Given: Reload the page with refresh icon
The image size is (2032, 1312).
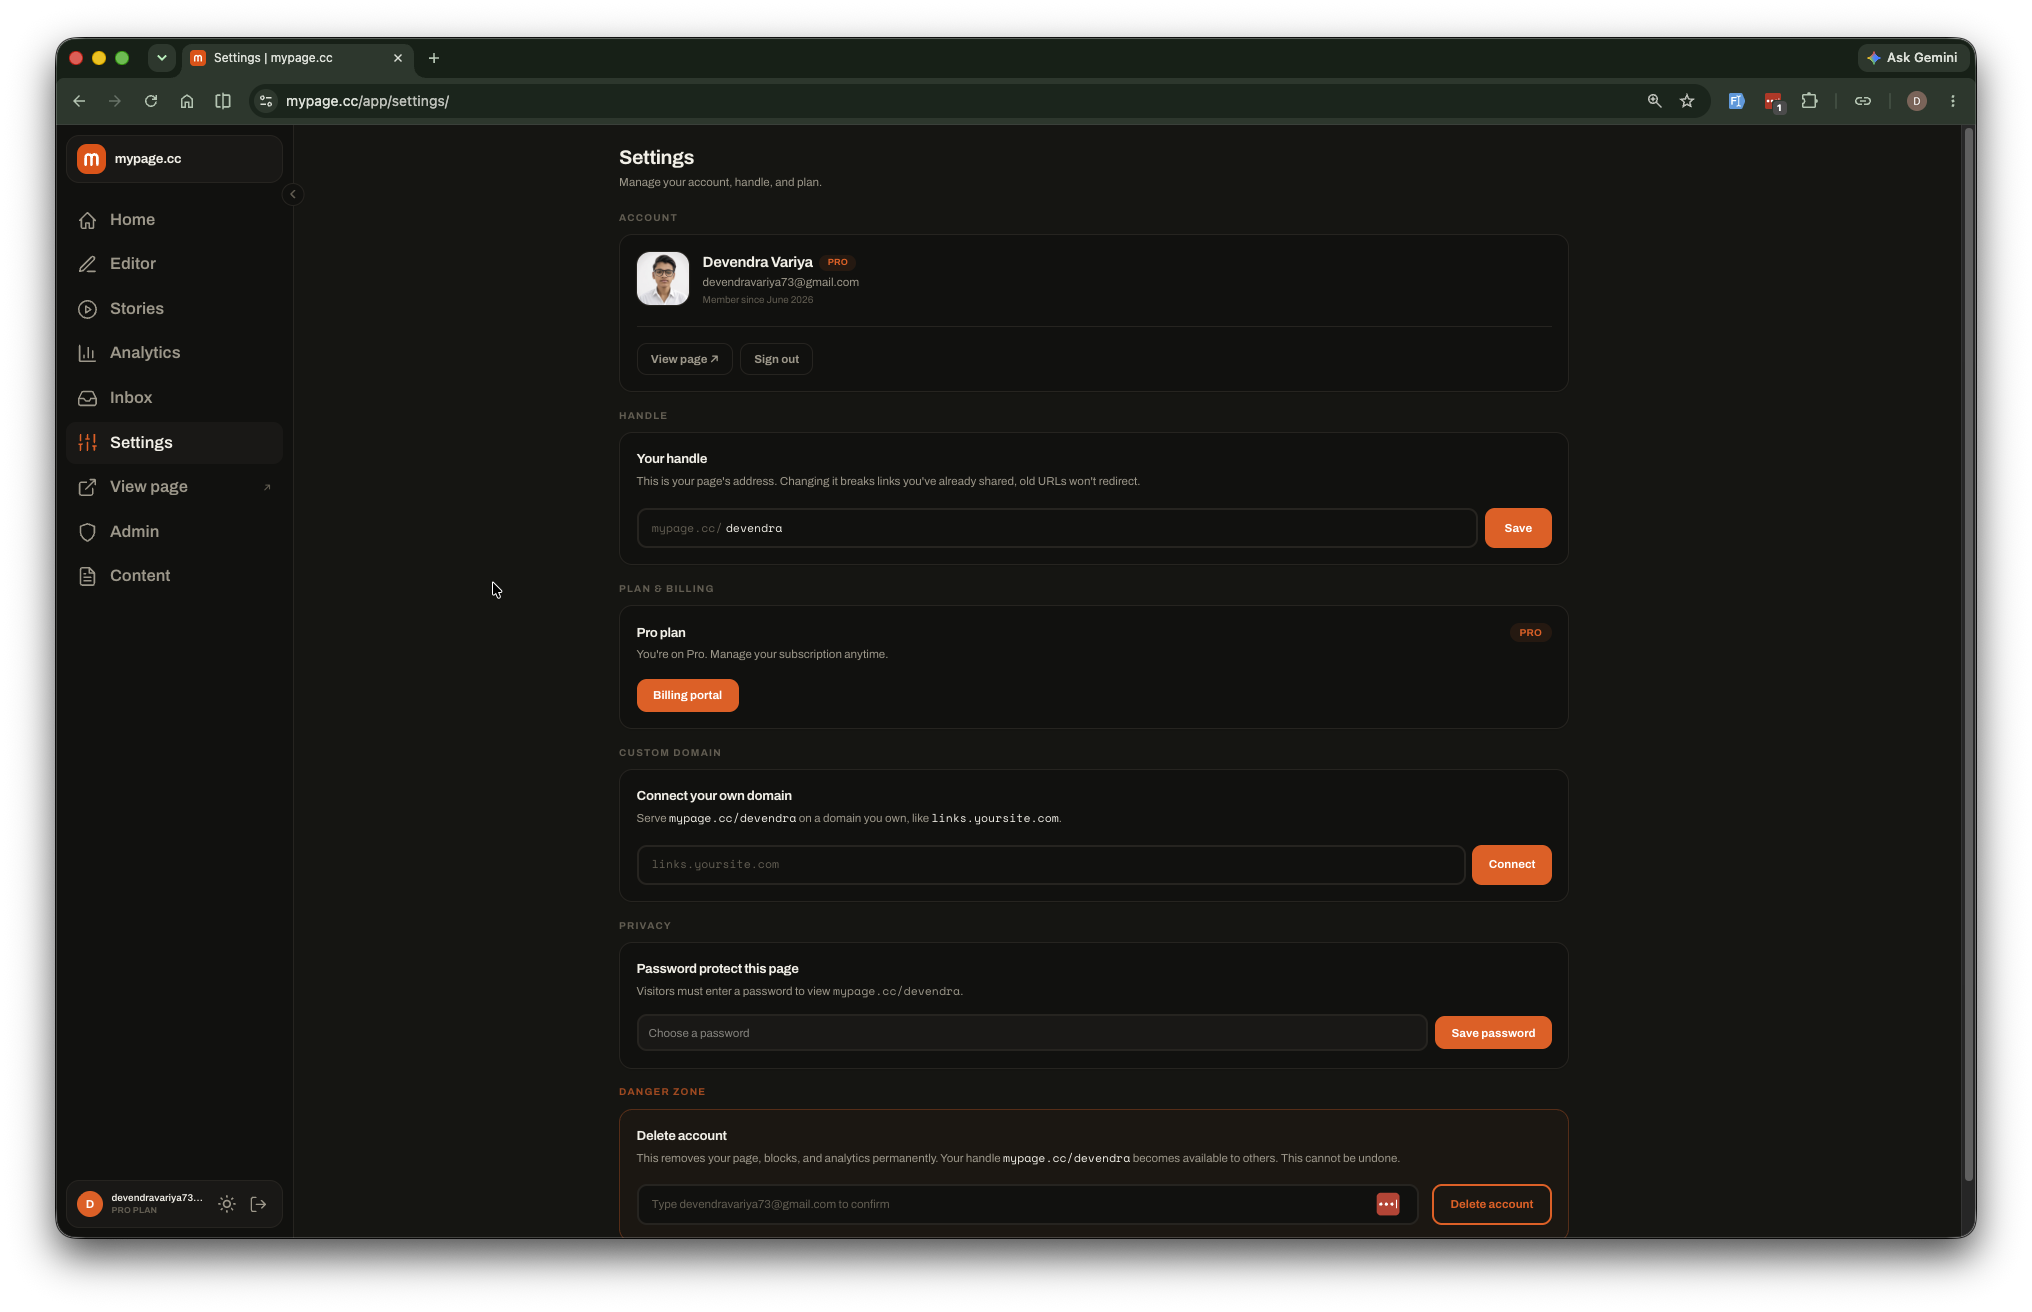Looking at the screenshot, I should pyautogui.click(x=151, y=101).
